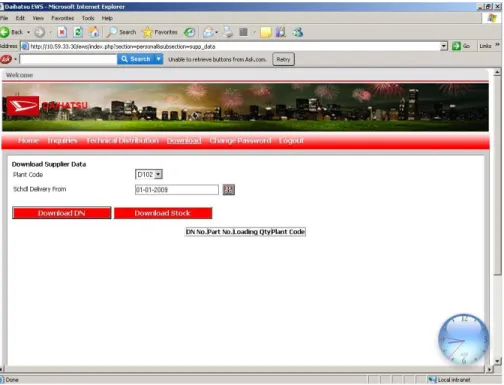
Task: Open the Change Password link
Action: click(240, 141)
